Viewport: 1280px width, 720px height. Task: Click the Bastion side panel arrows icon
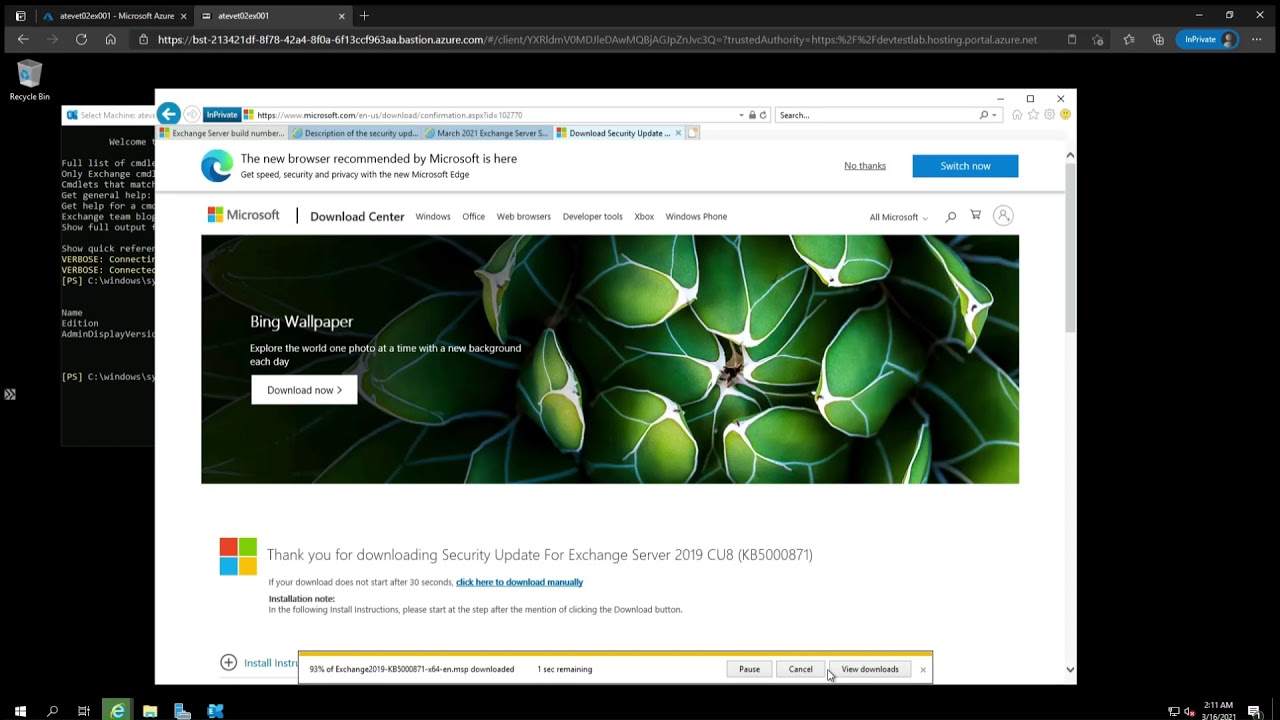coord(10,394)
